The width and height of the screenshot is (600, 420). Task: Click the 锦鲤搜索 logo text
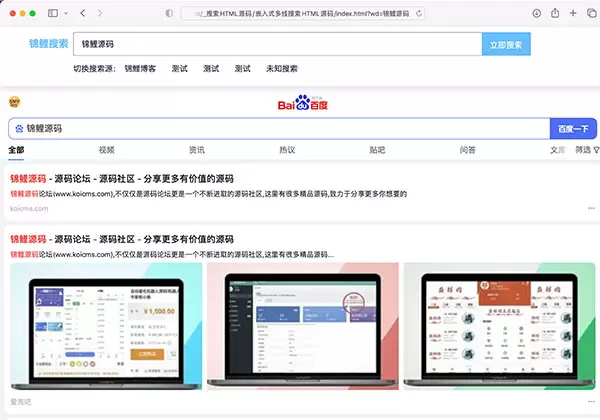(49, 44)
